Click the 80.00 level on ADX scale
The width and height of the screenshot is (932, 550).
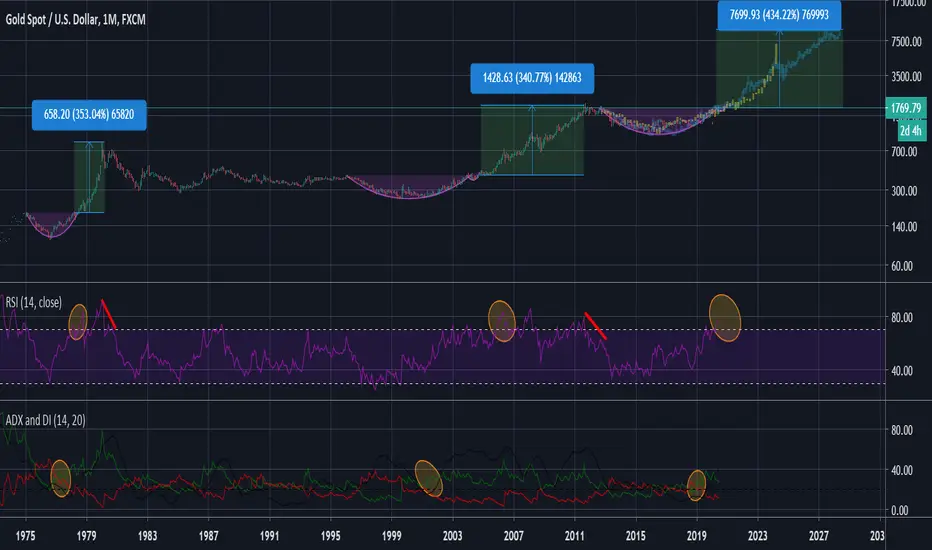(x=902, y=430)
